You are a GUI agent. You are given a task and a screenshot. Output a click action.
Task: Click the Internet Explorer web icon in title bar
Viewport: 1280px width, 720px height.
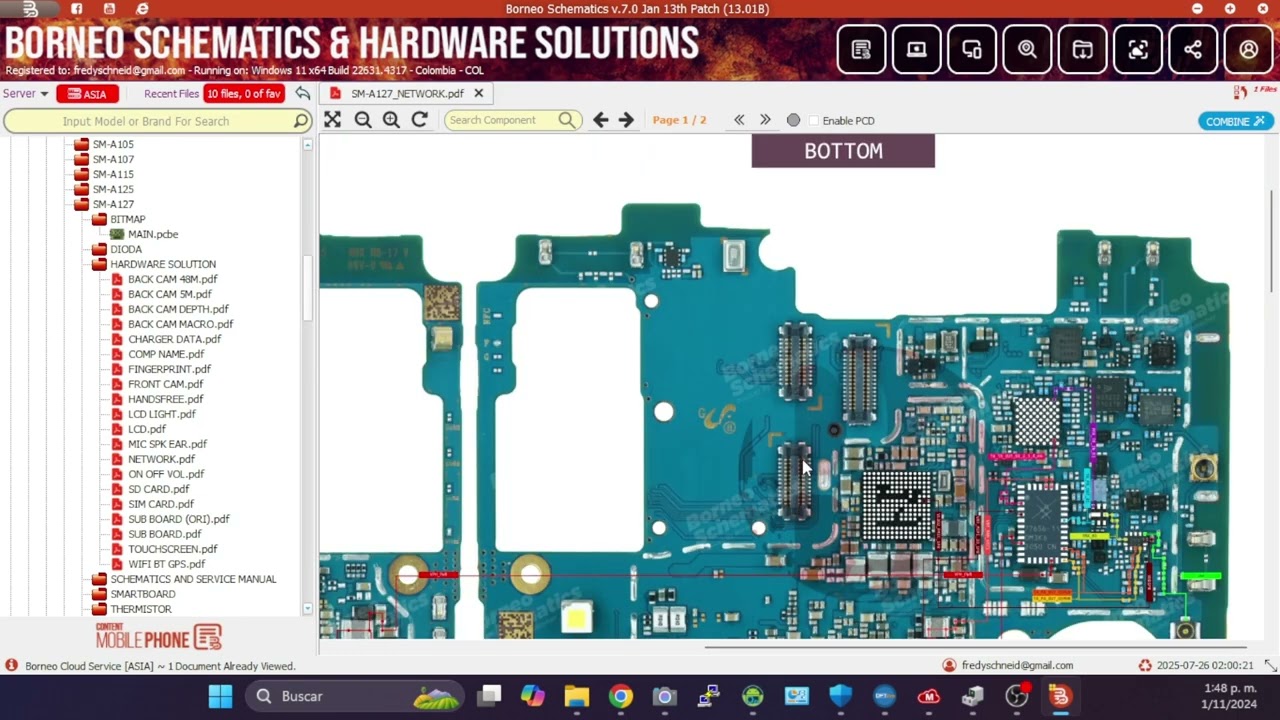[x=142, y=9]
